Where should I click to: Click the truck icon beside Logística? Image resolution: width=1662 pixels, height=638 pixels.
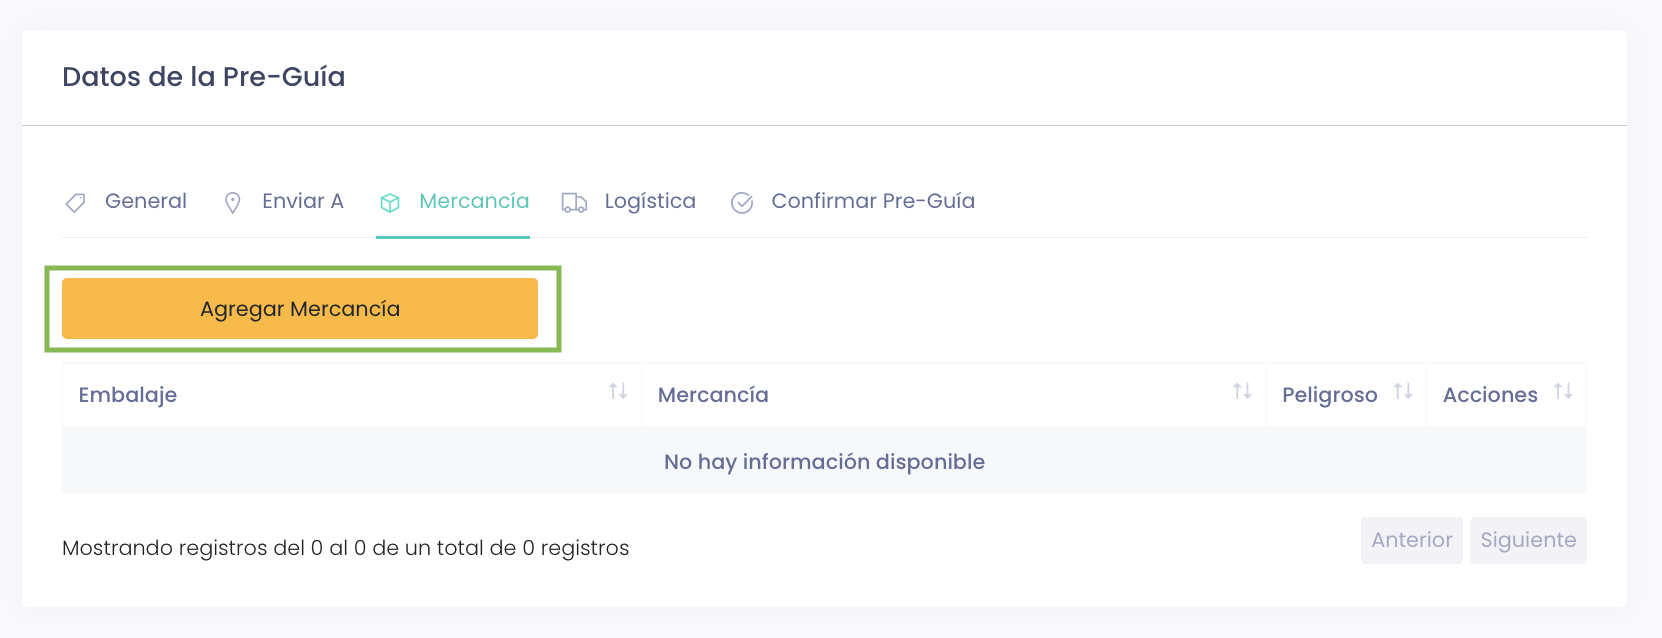[574, 203]
